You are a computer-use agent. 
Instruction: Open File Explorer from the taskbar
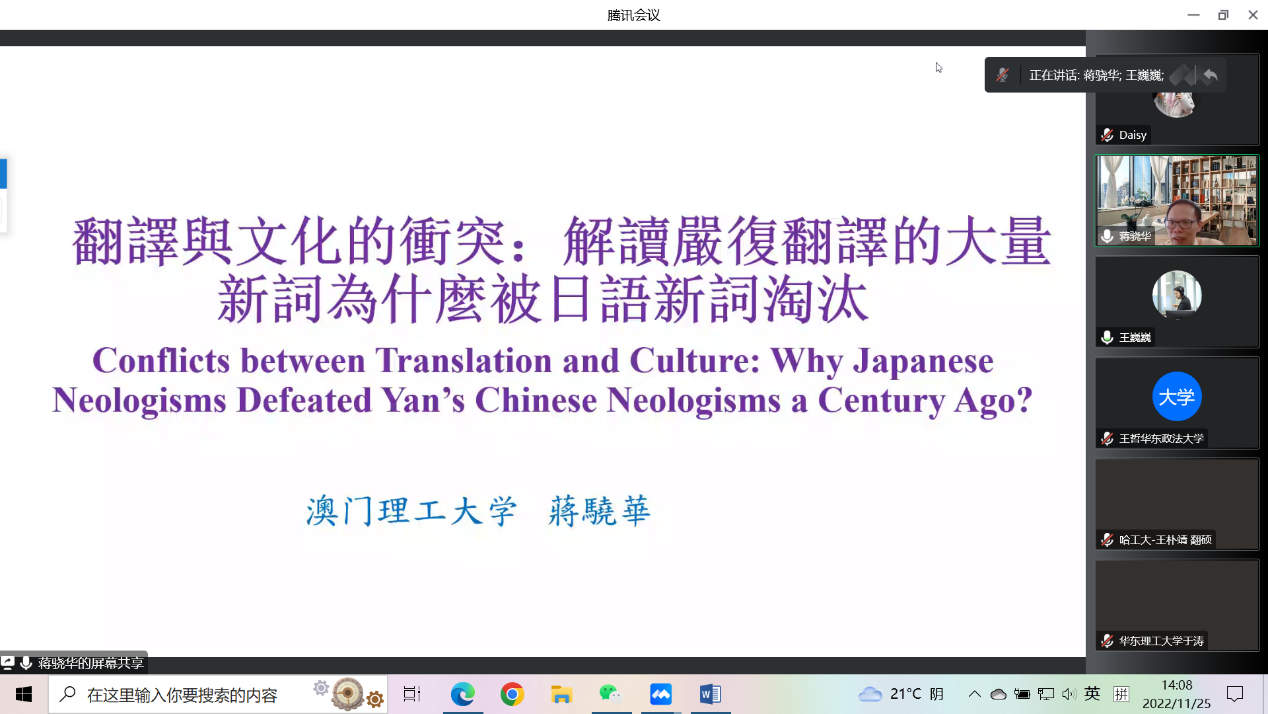click(x=561, y=694)
